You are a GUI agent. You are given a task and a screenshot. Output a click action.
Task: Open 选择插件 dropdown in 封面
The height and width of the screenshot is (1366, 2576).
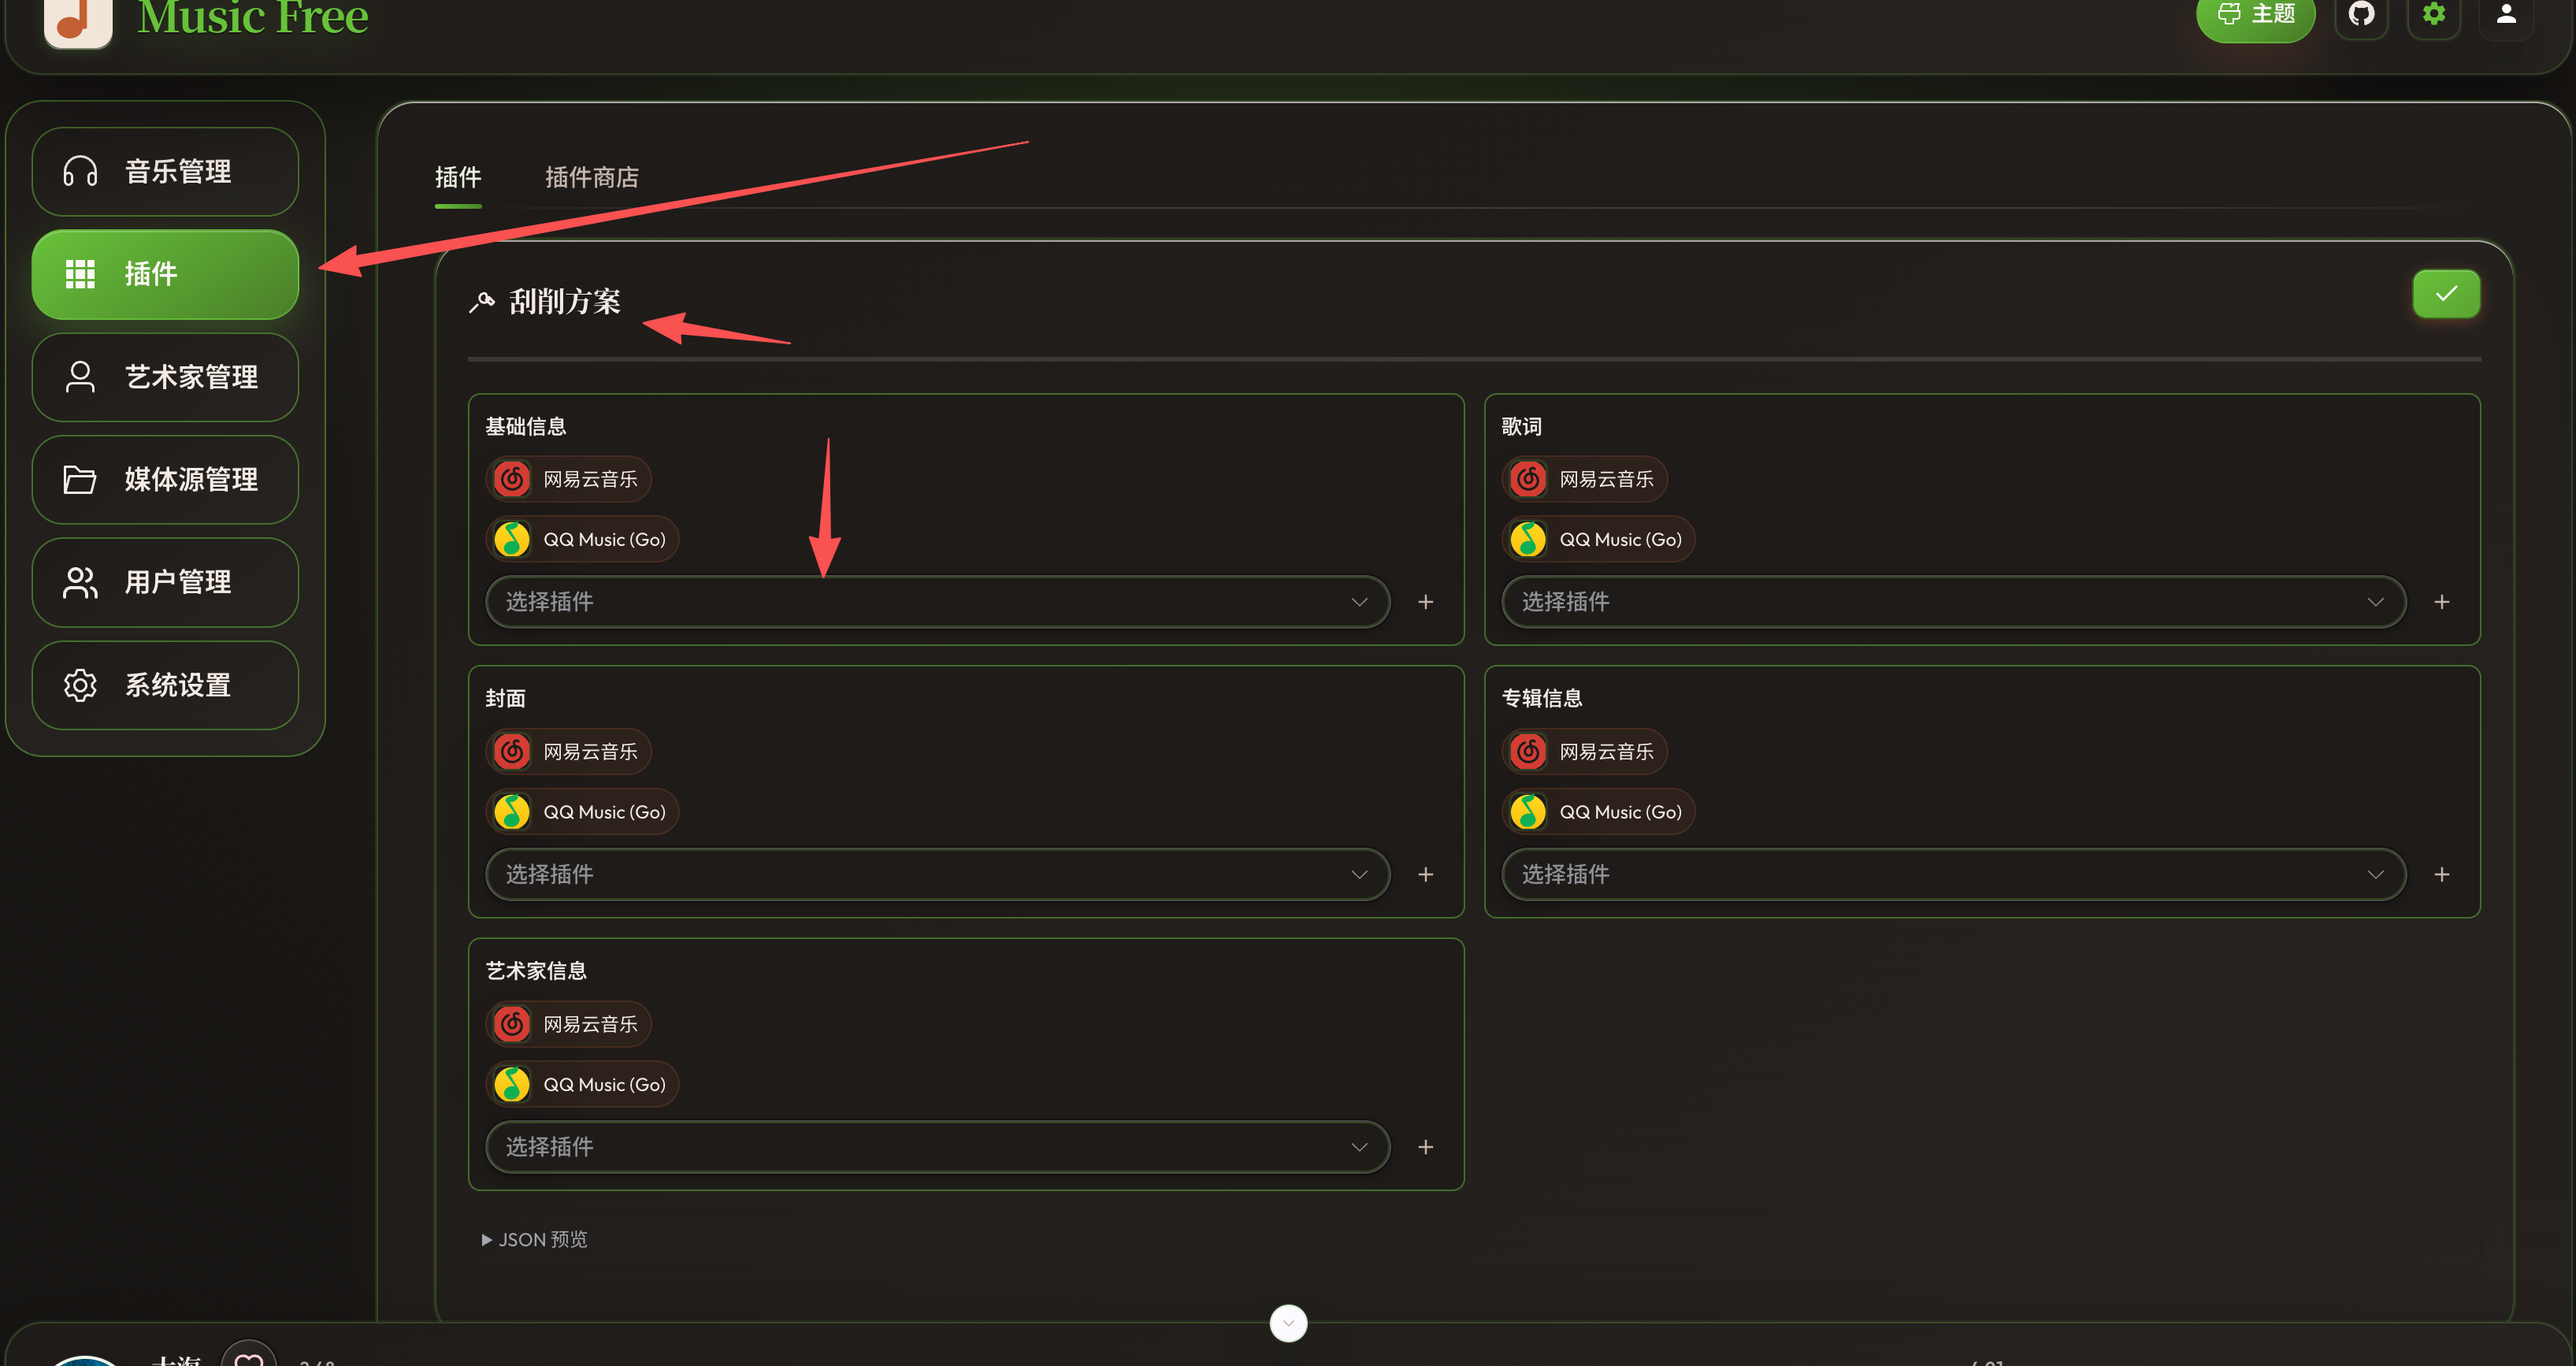pyautogui.click(x=937, y=875)
